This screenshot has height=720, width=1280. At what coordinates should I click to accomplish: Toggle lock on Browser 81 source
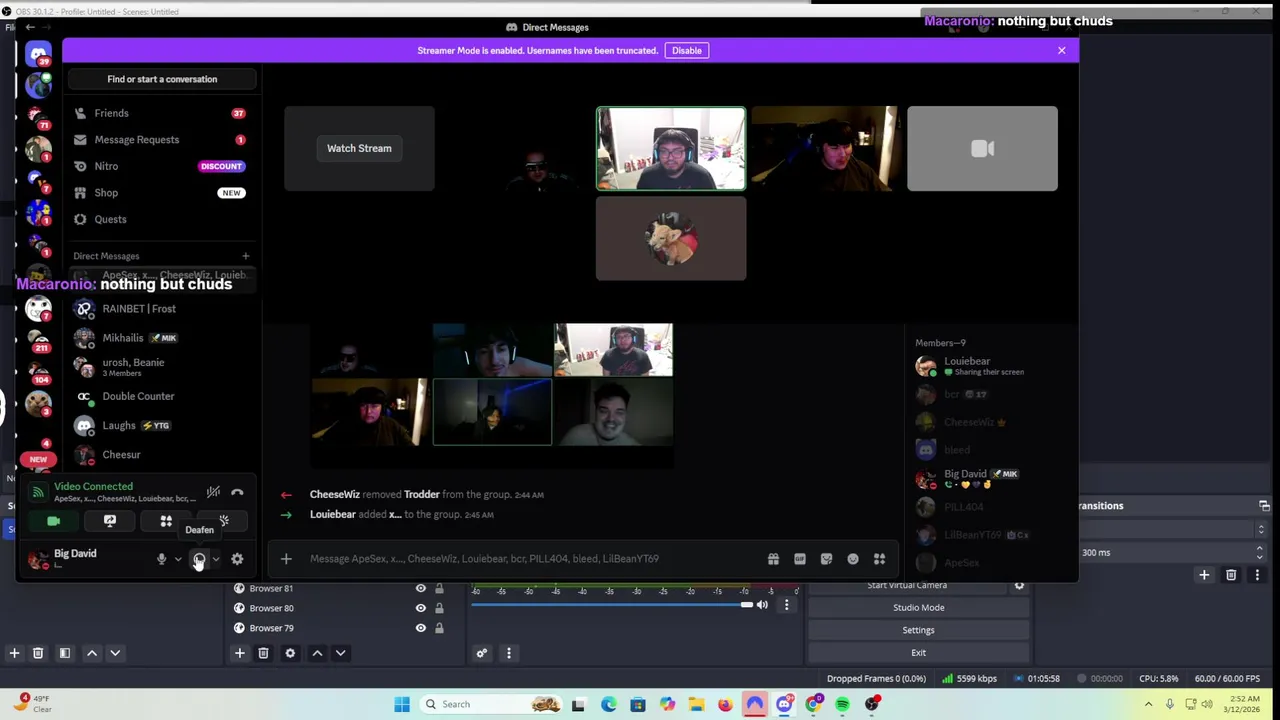click(x=439, y=588)
